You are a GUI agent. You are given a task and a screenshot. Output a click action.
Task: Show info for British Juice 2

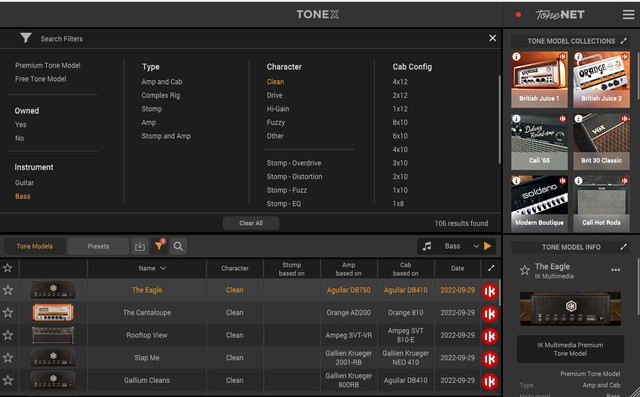coord(578,57)
